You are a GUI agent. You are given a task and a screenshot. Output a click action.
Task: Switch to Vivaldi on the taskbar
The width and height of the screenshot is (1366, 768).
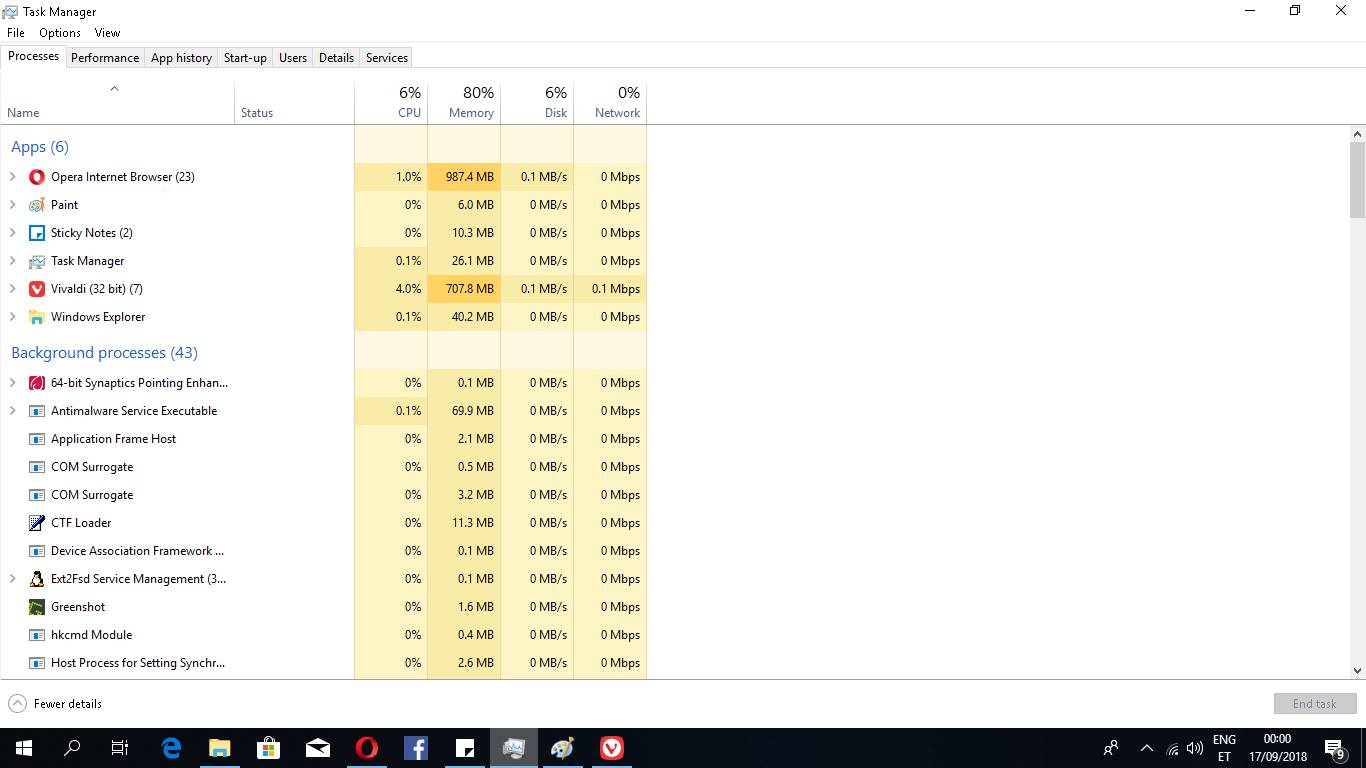tap(612, 748)
